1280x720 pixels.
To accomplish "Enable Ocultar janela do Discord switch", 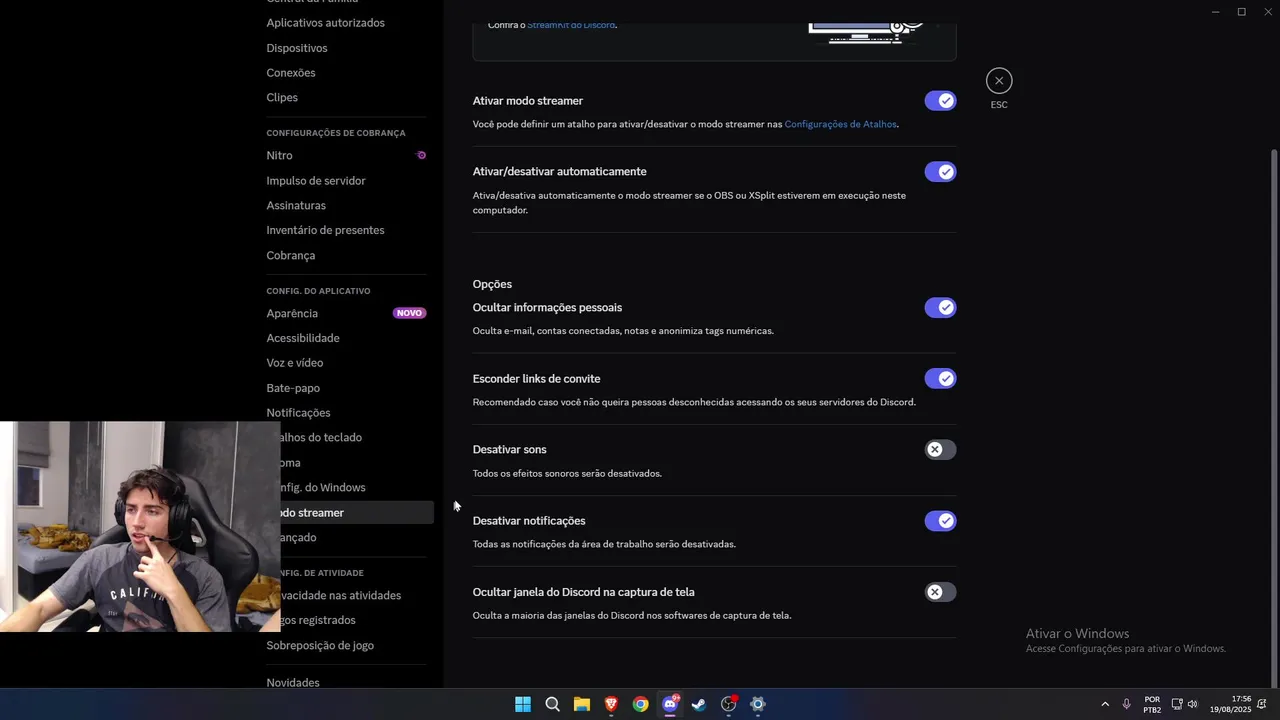I will [x=940, y=592].
